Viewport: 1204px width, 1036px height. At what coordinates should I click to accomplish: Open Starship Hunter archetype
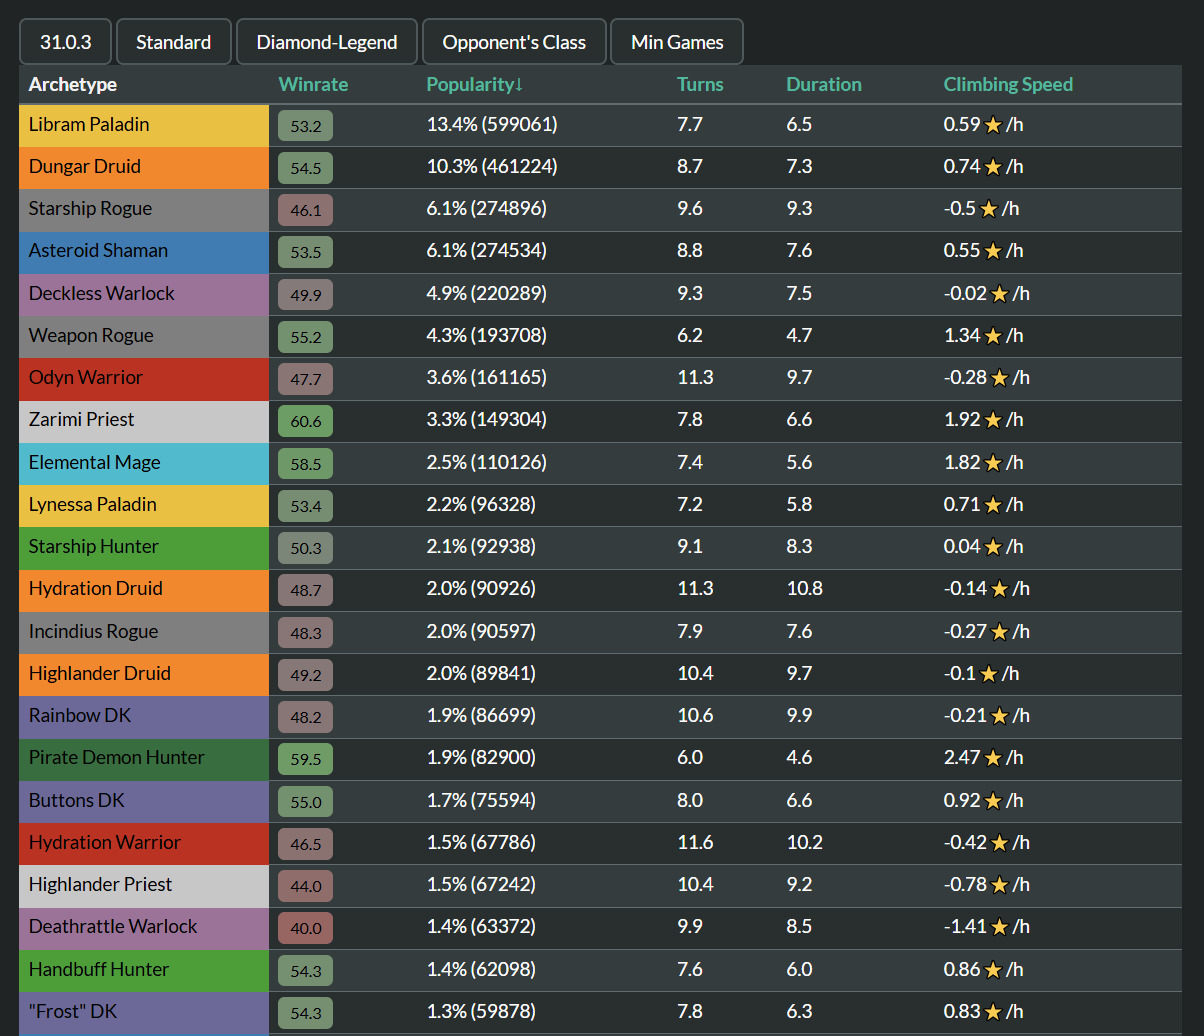[144, 547]
